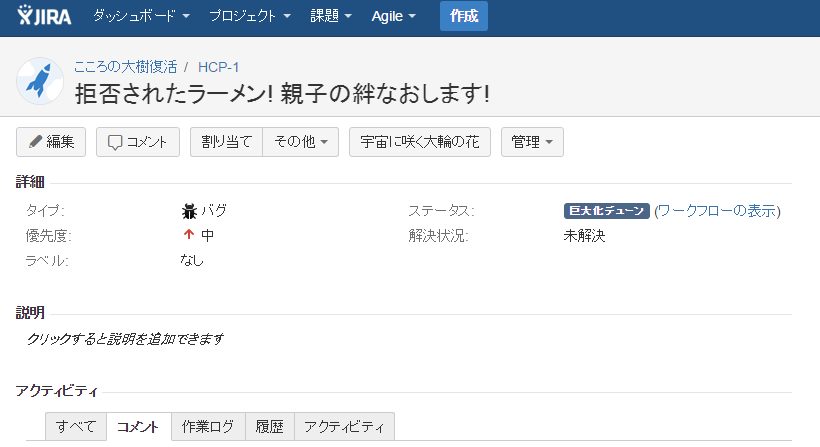The width and height of the screenshot is (820, 447).
Task: Expand the 管理 dropdown
Action: click(532, 142)
